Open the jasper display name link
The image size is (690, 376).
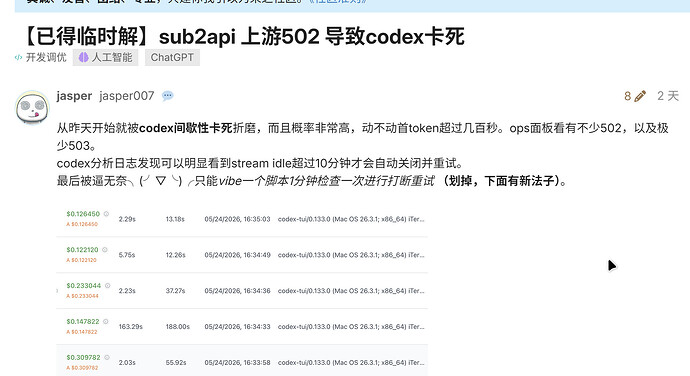click(74, 96)
